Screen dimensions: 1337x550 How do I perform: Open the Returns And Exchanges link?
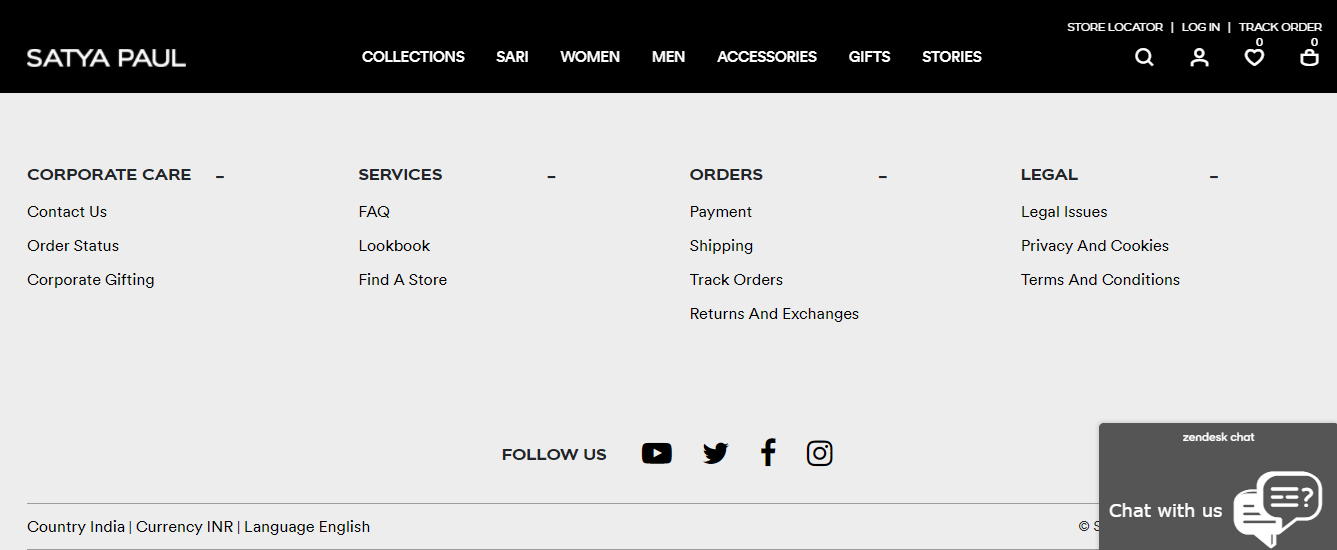[x=774, y=314]
